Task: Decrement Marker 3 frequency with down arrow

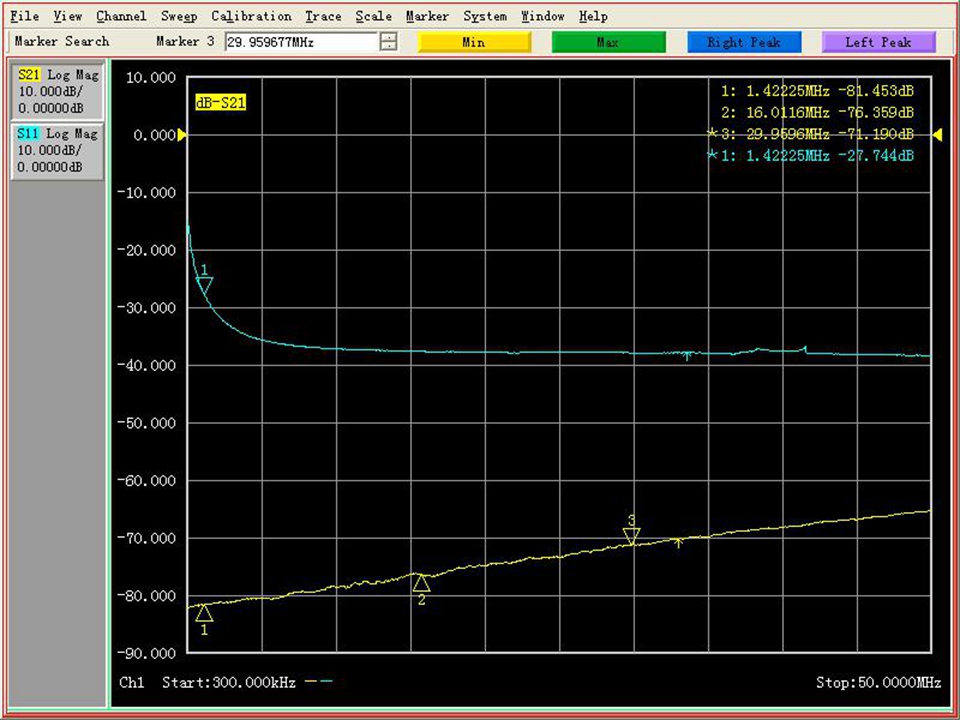Action: (389, 46)
